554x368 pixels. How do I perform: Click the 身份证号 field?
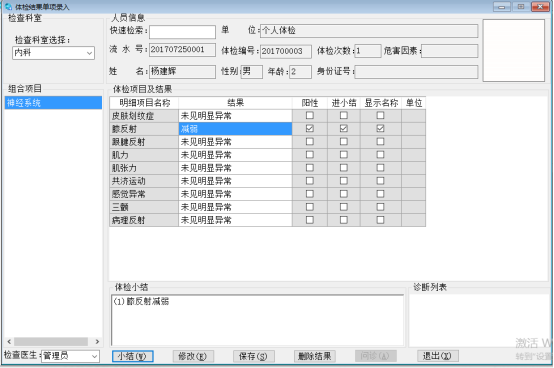coord(416,72)
